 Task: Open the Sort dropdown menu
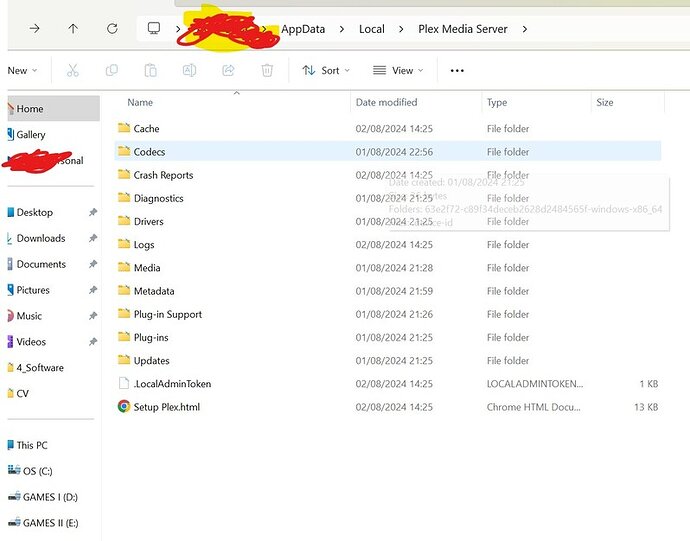tap(326, 70)
